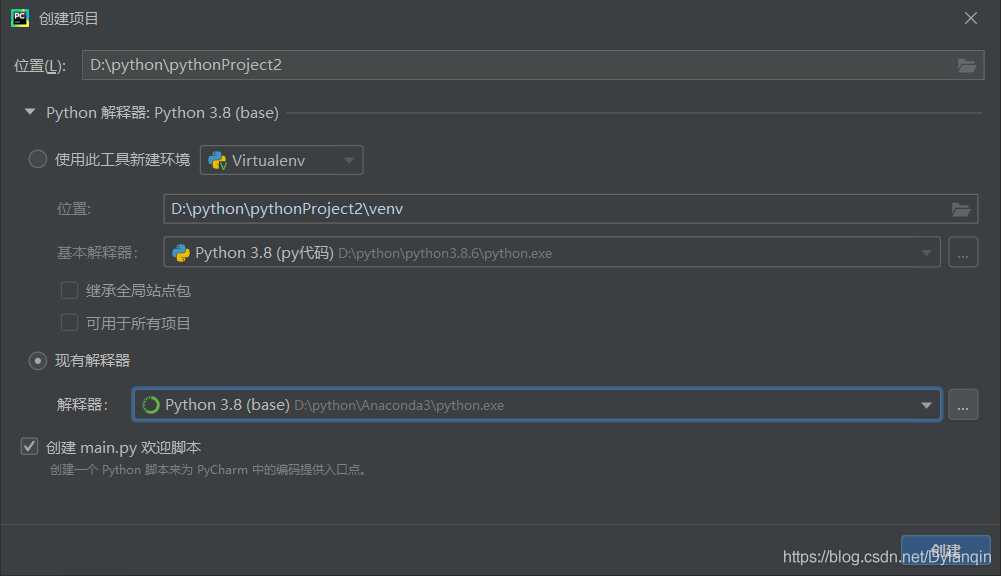The width and height of the screenshot is (1001, 576).
Task: Click the '创建项目' dialog title
Action: click(69, 19)
